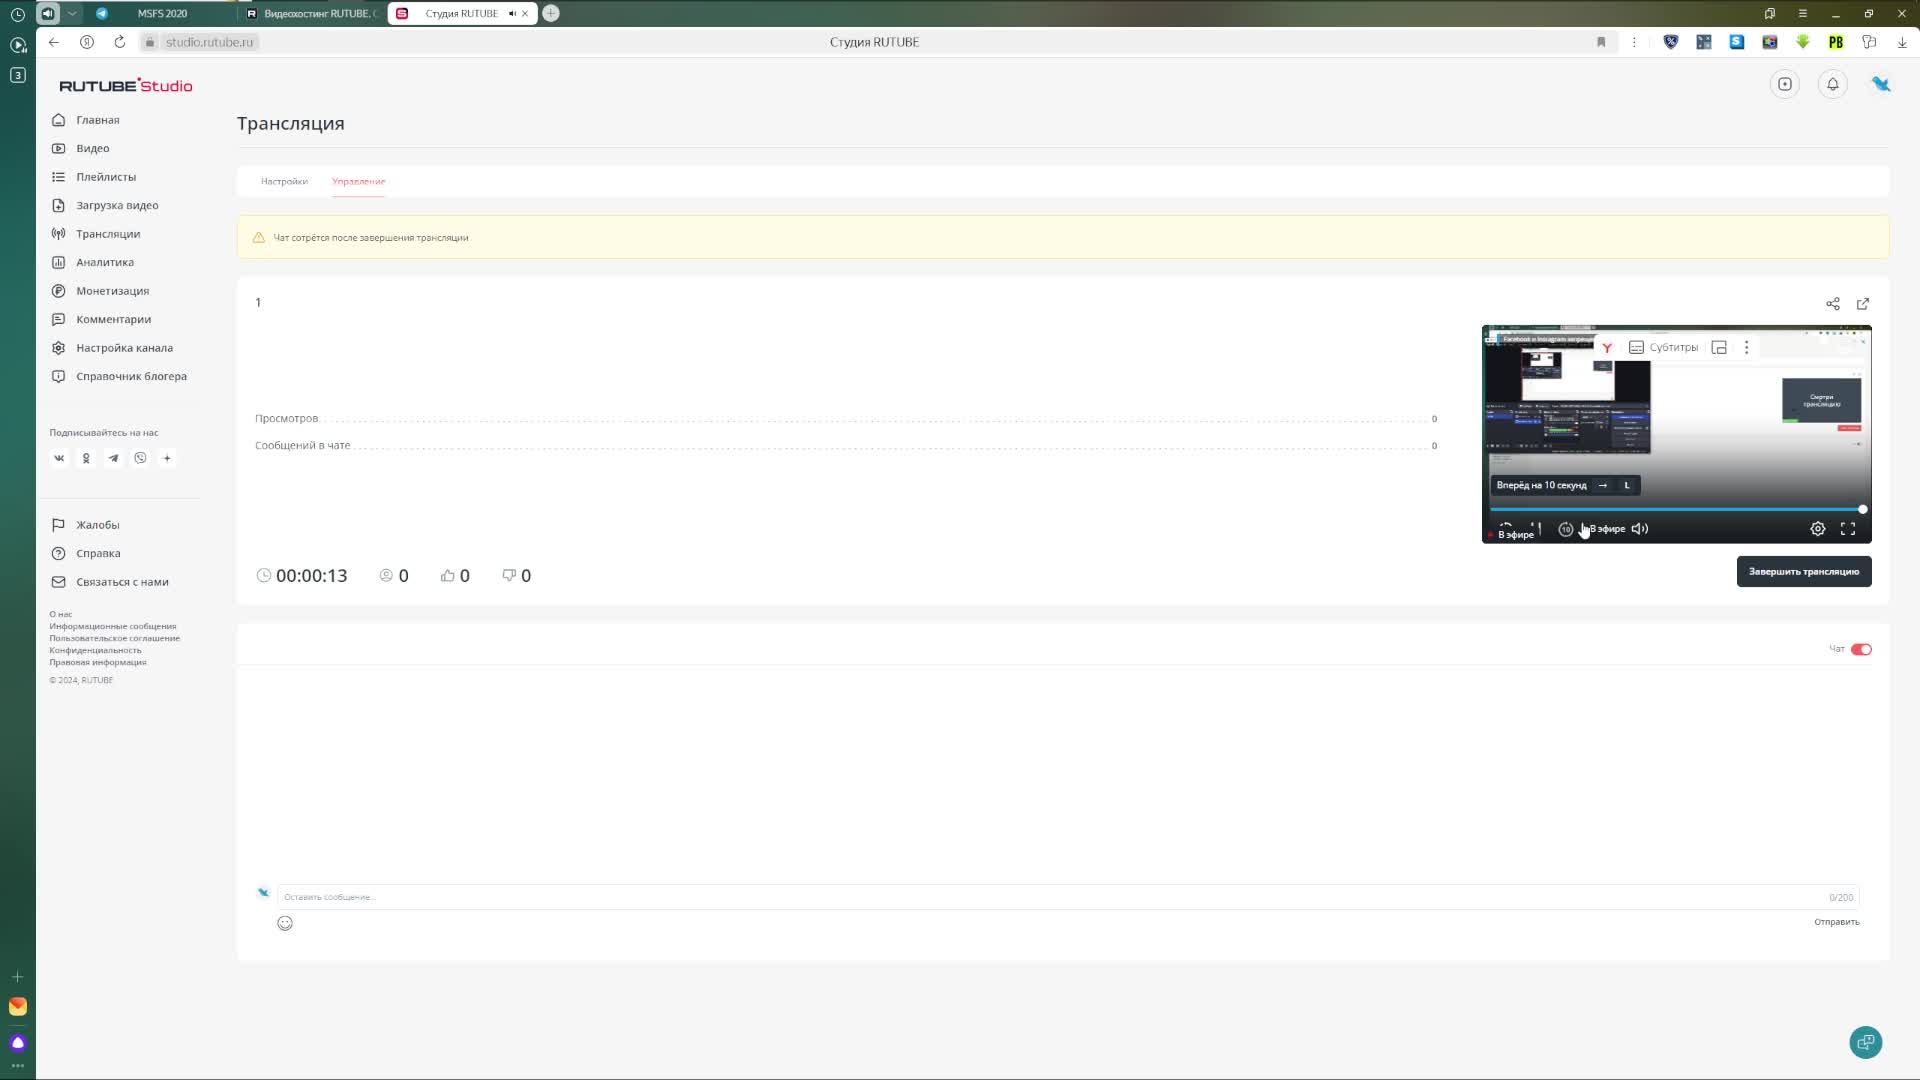This screenshot has height=1080, width=1920.
Task: Click the VK social icon
Action: (59, 458)
